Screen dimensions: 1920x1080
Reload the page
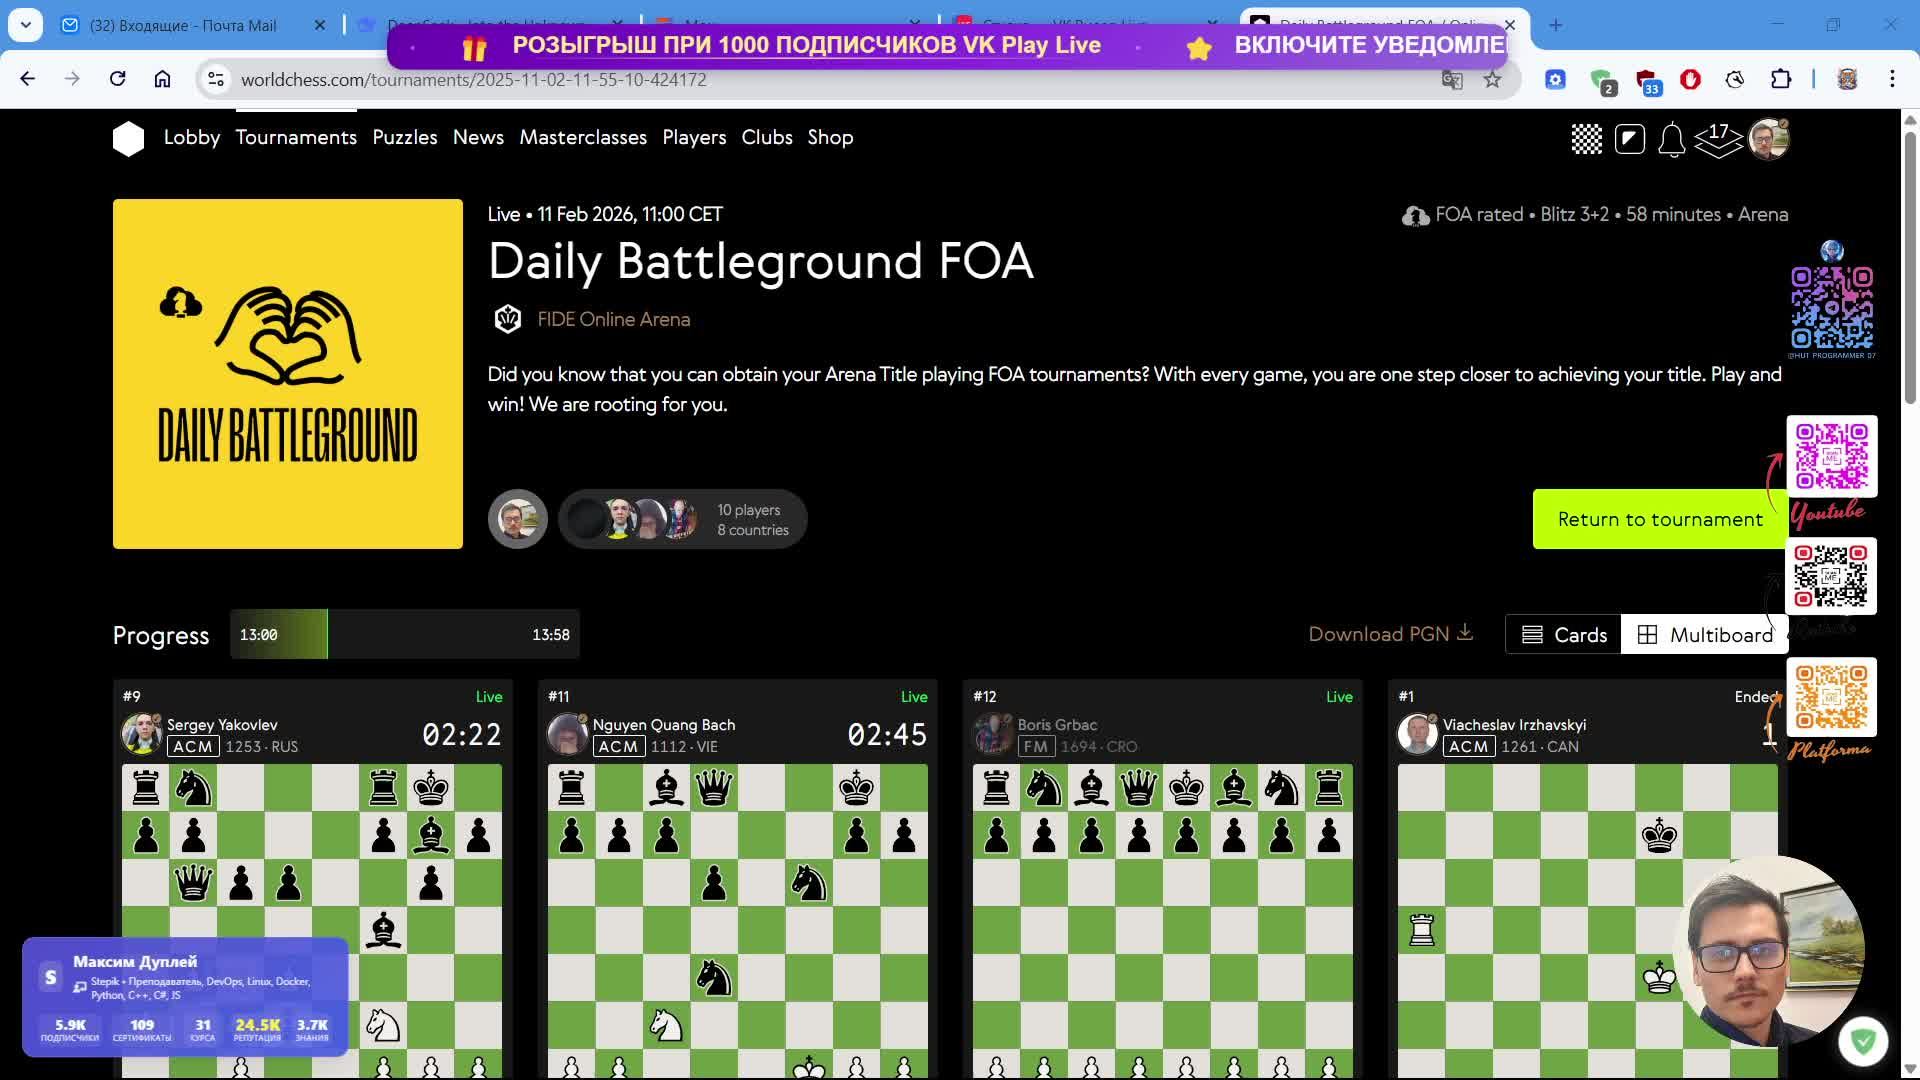point(117,79)
